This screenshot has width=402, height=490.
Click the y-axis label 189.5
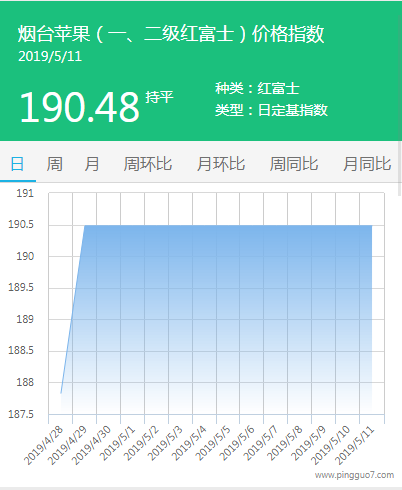tap(21, 287)
